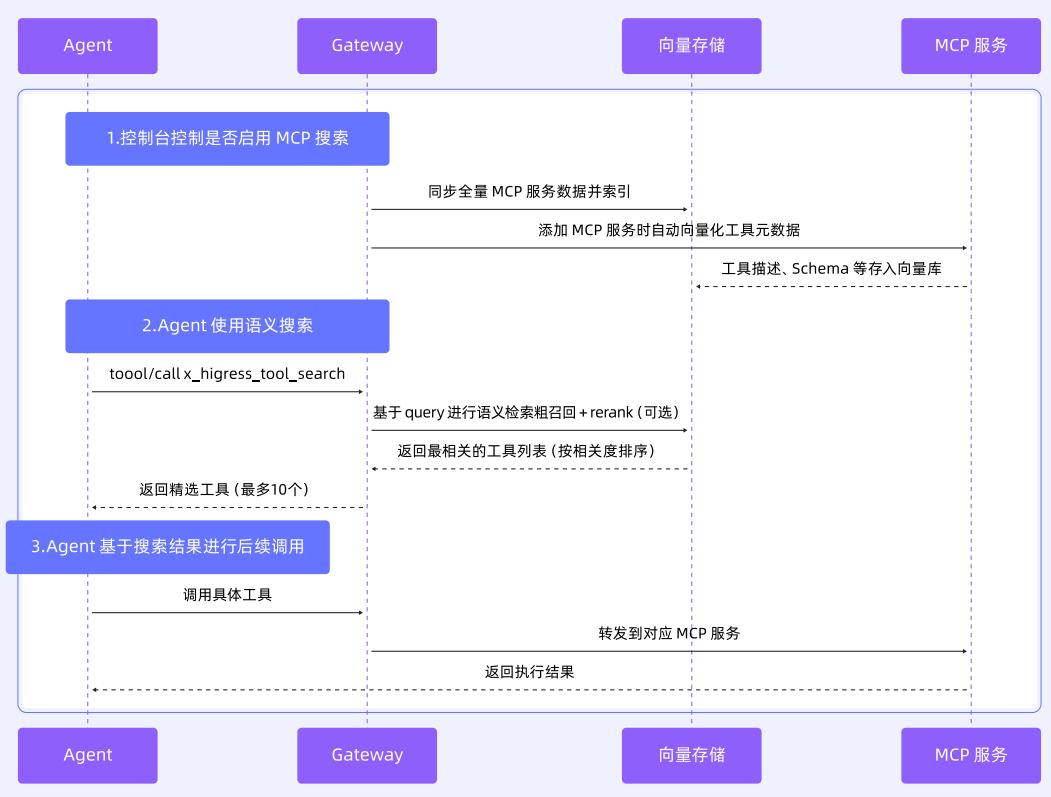Click the 同步全量 MCP 服务数据并索引 message label
1051x797 pixels.
529,192
